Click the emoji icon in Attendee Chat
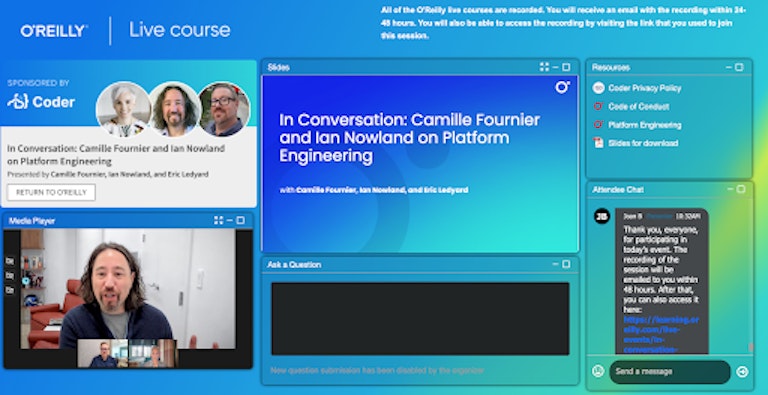This screenshot has height=395, width=768. (x=598, y=371)
